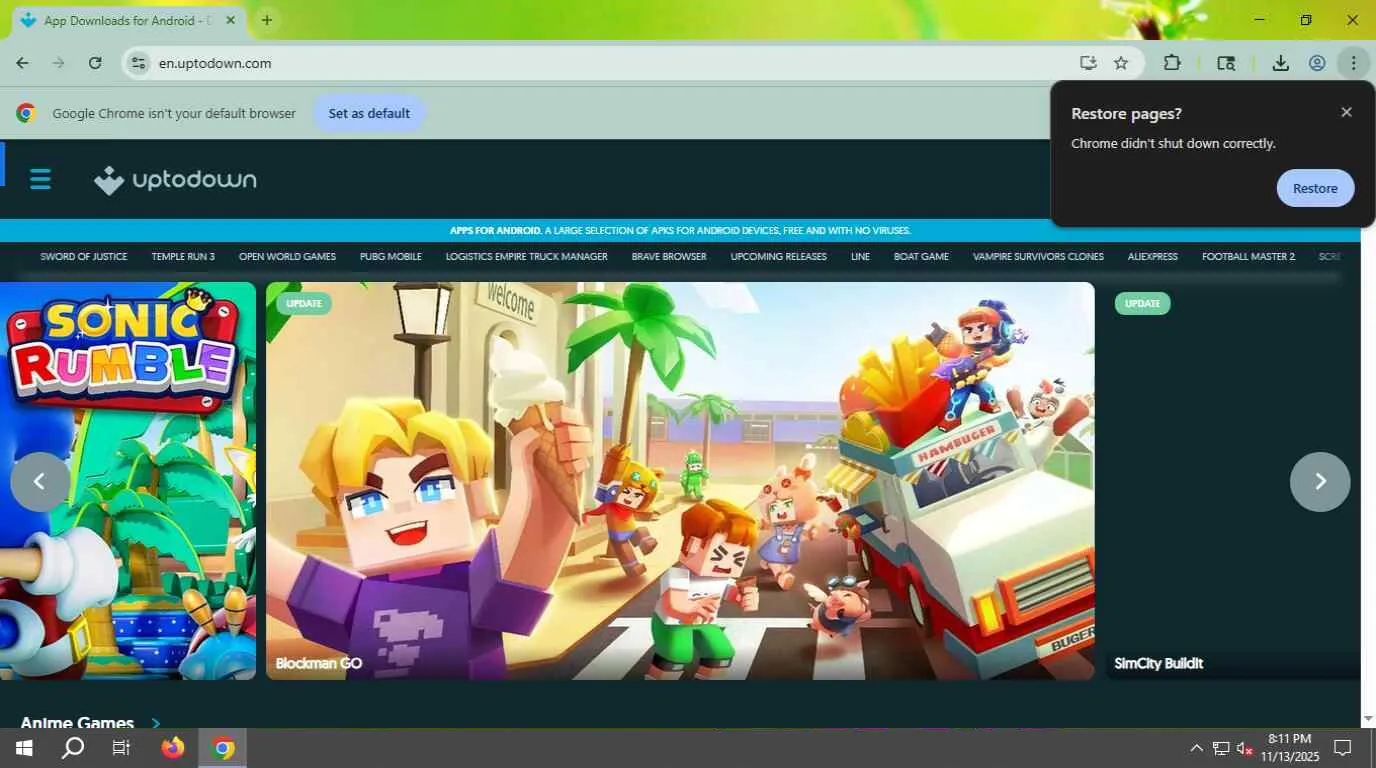1376x768 pixels.
Task: Go to the Brave Browser page
Action: click(669, 257)
